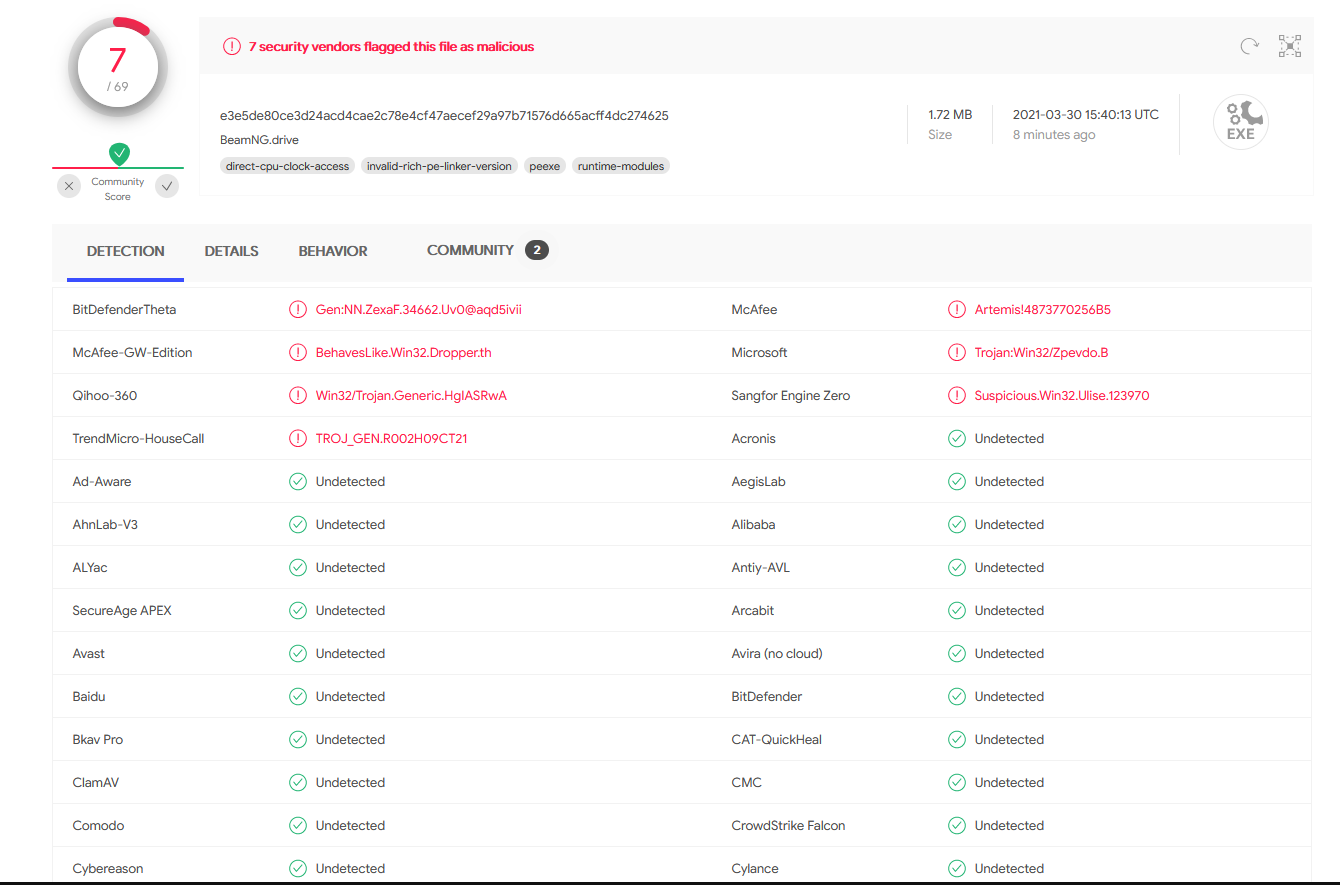Image resolution: width=1340 pixels, height=885 pixels.
Task: Click the Arcabit vendor name
Action: point(753,611)
